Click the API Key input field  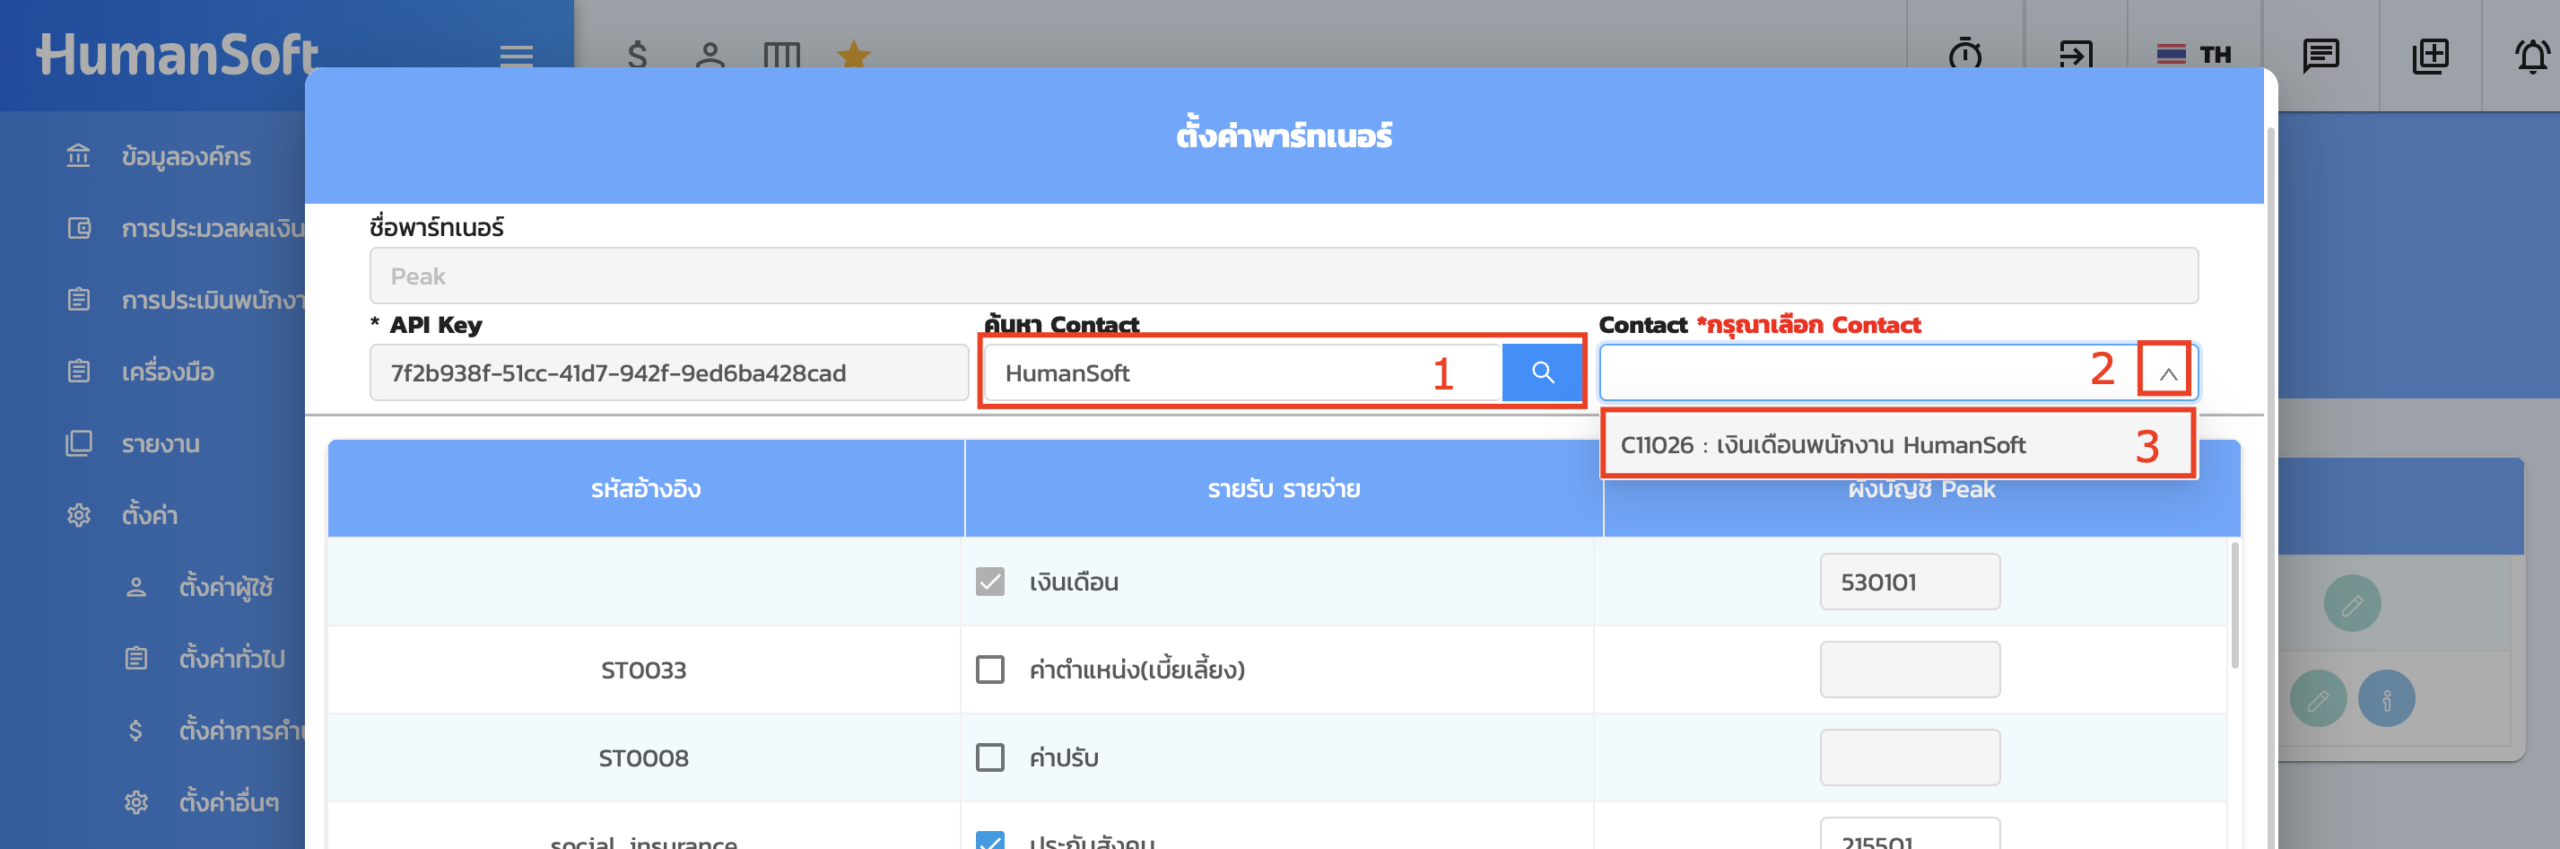point(669,373)
